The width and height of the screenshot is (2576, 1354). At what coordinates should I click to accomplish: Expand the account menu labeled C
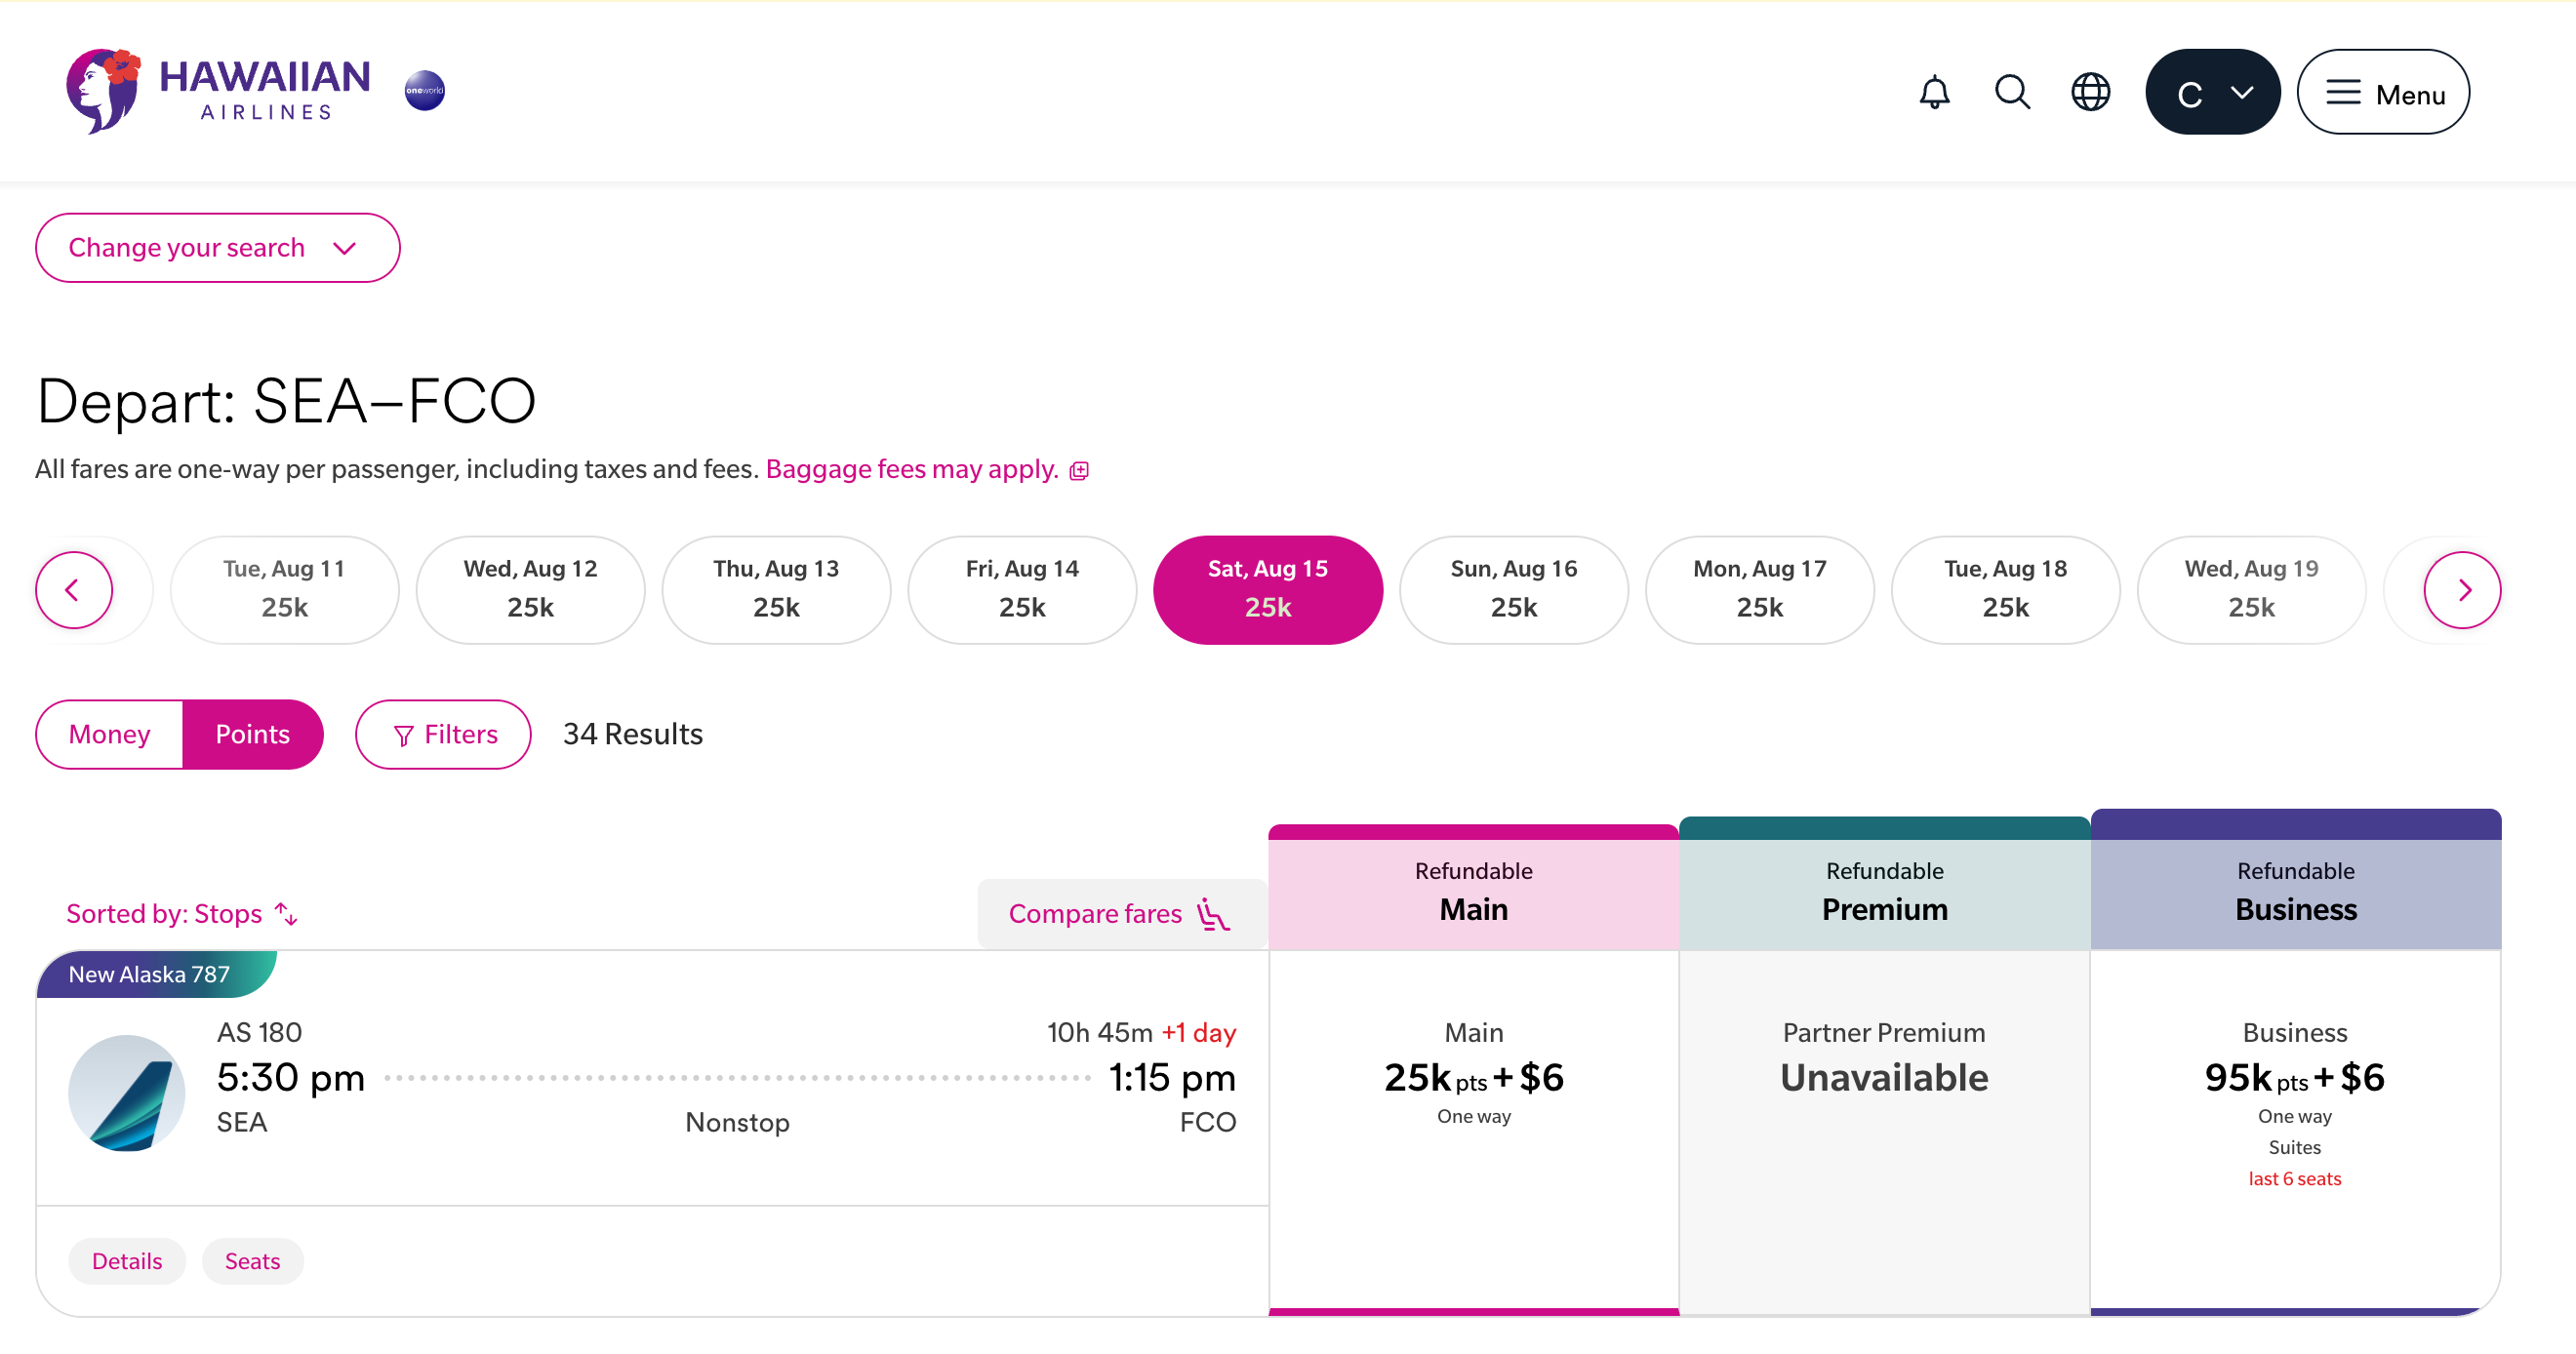coord(2212,92)
